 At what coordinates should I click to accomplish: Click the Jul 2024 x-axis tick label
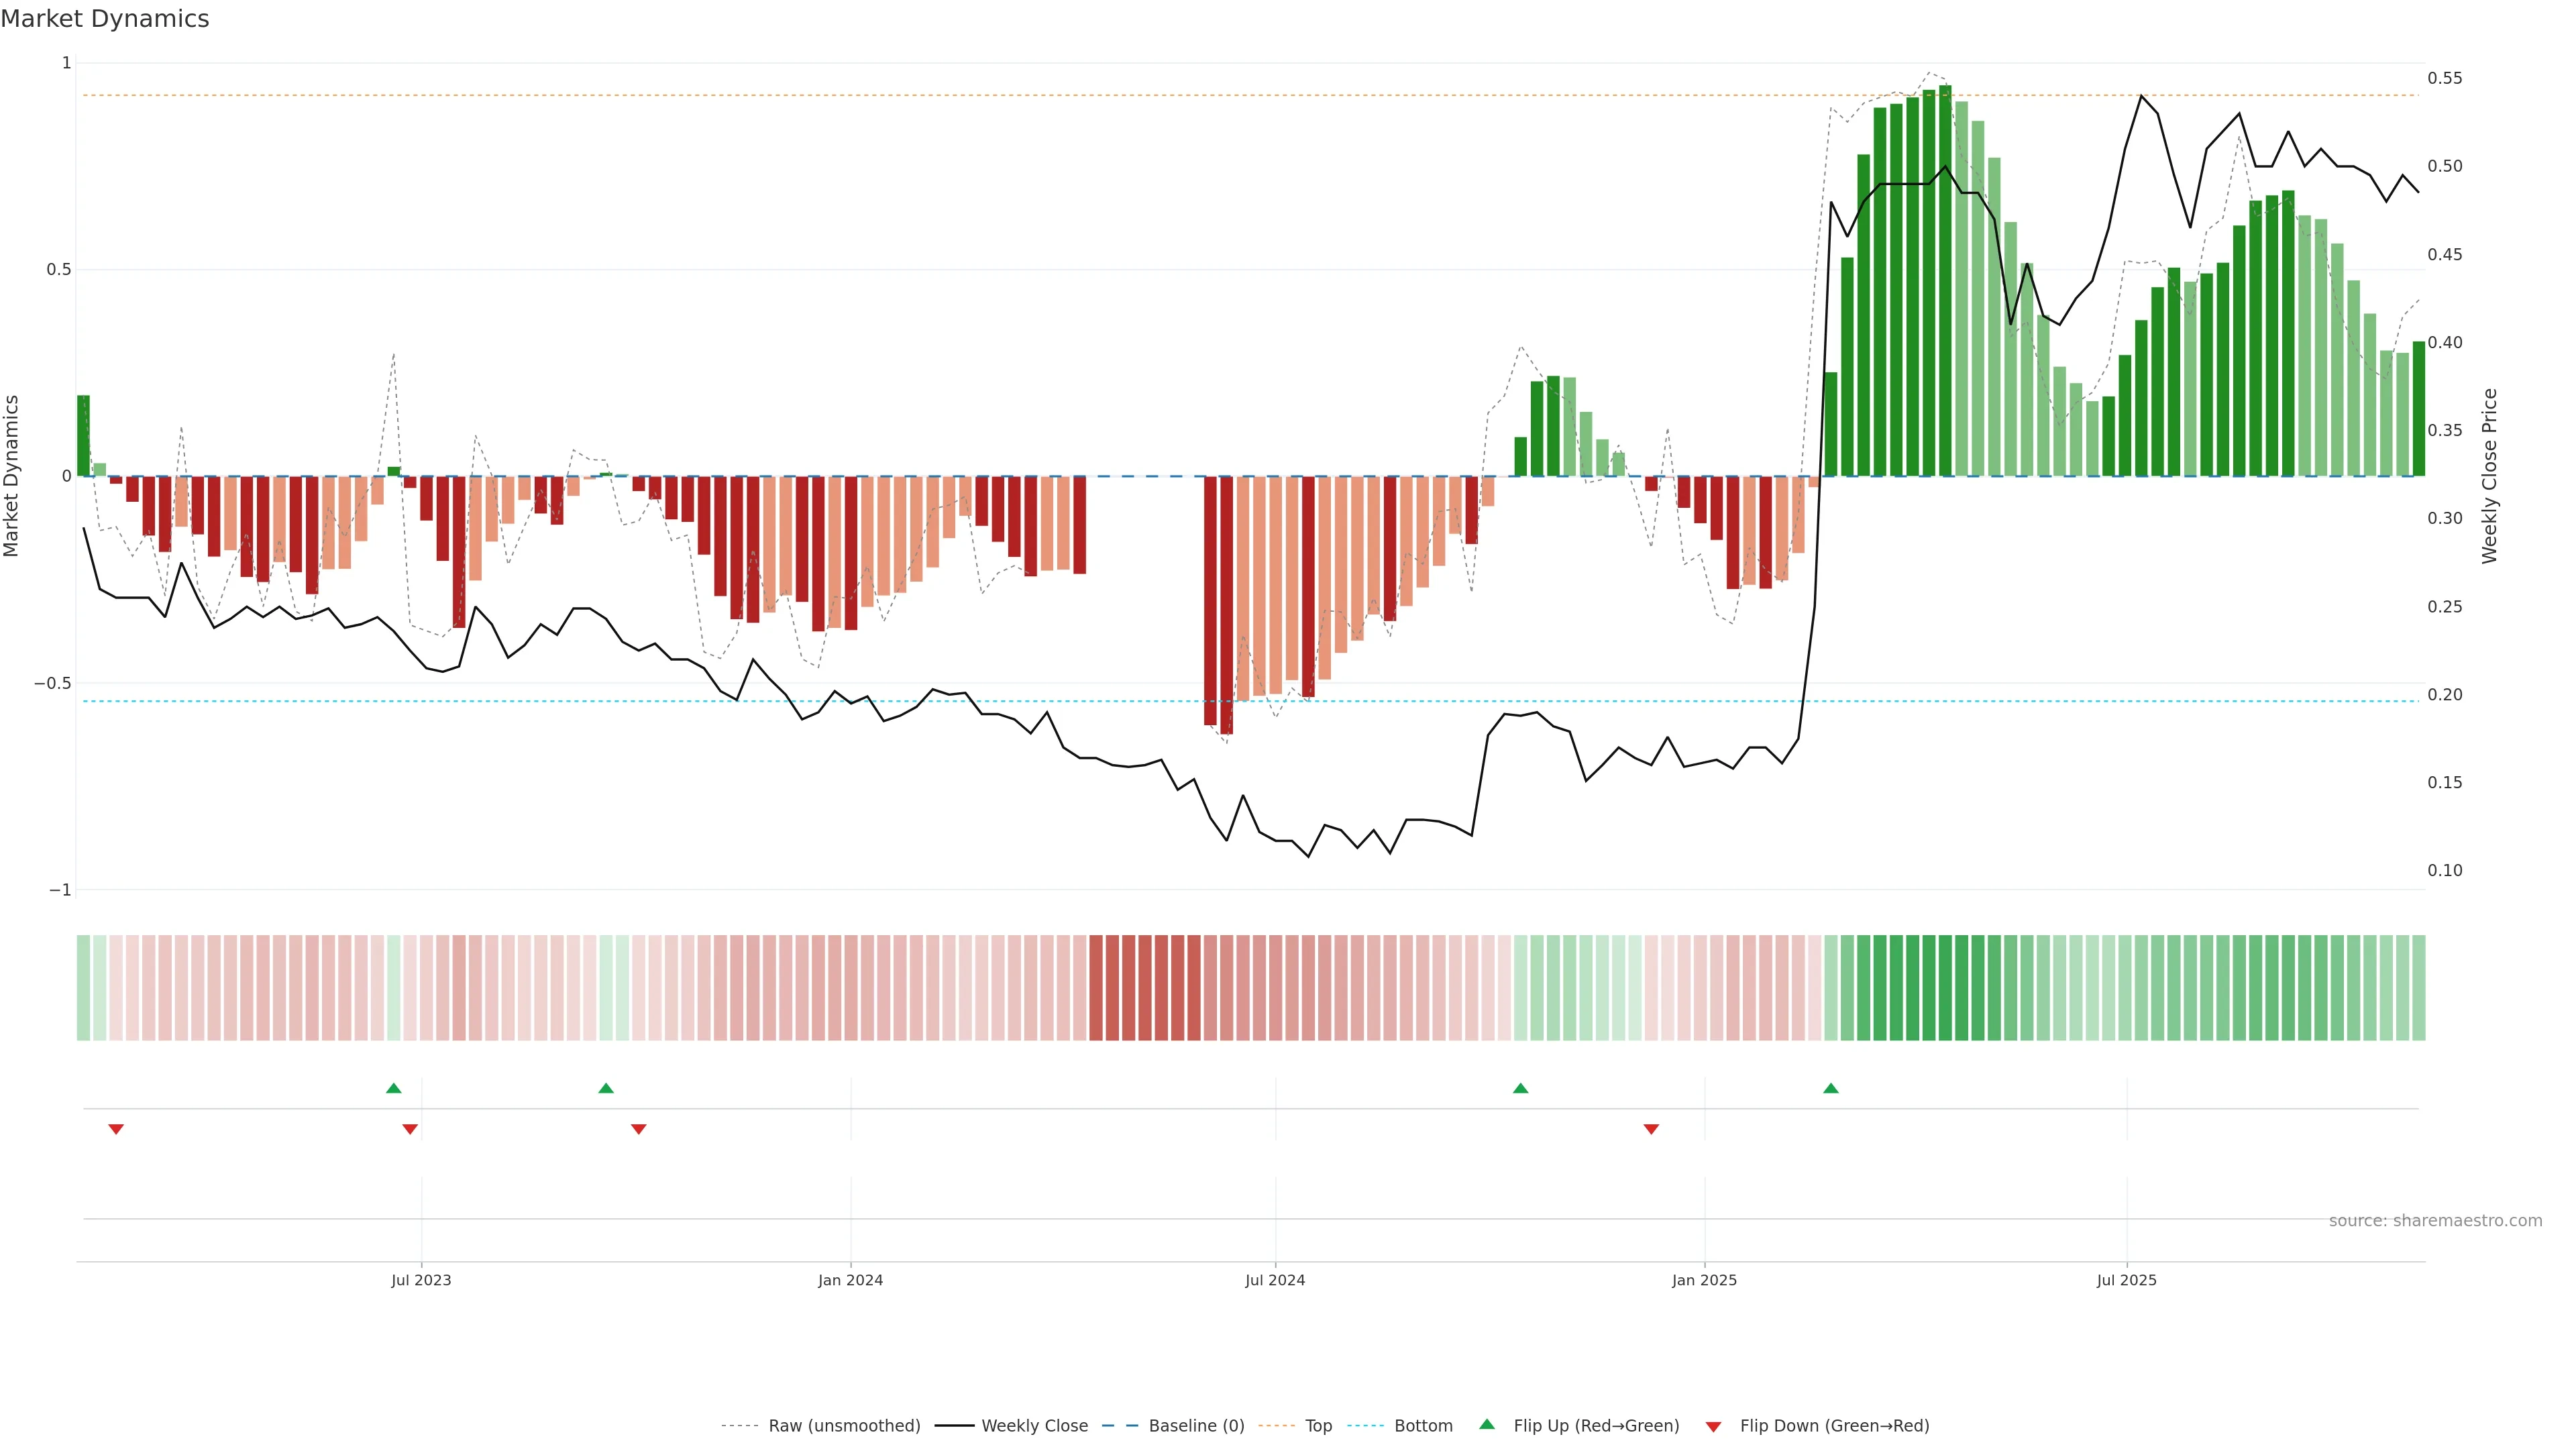(1275, 1280)
